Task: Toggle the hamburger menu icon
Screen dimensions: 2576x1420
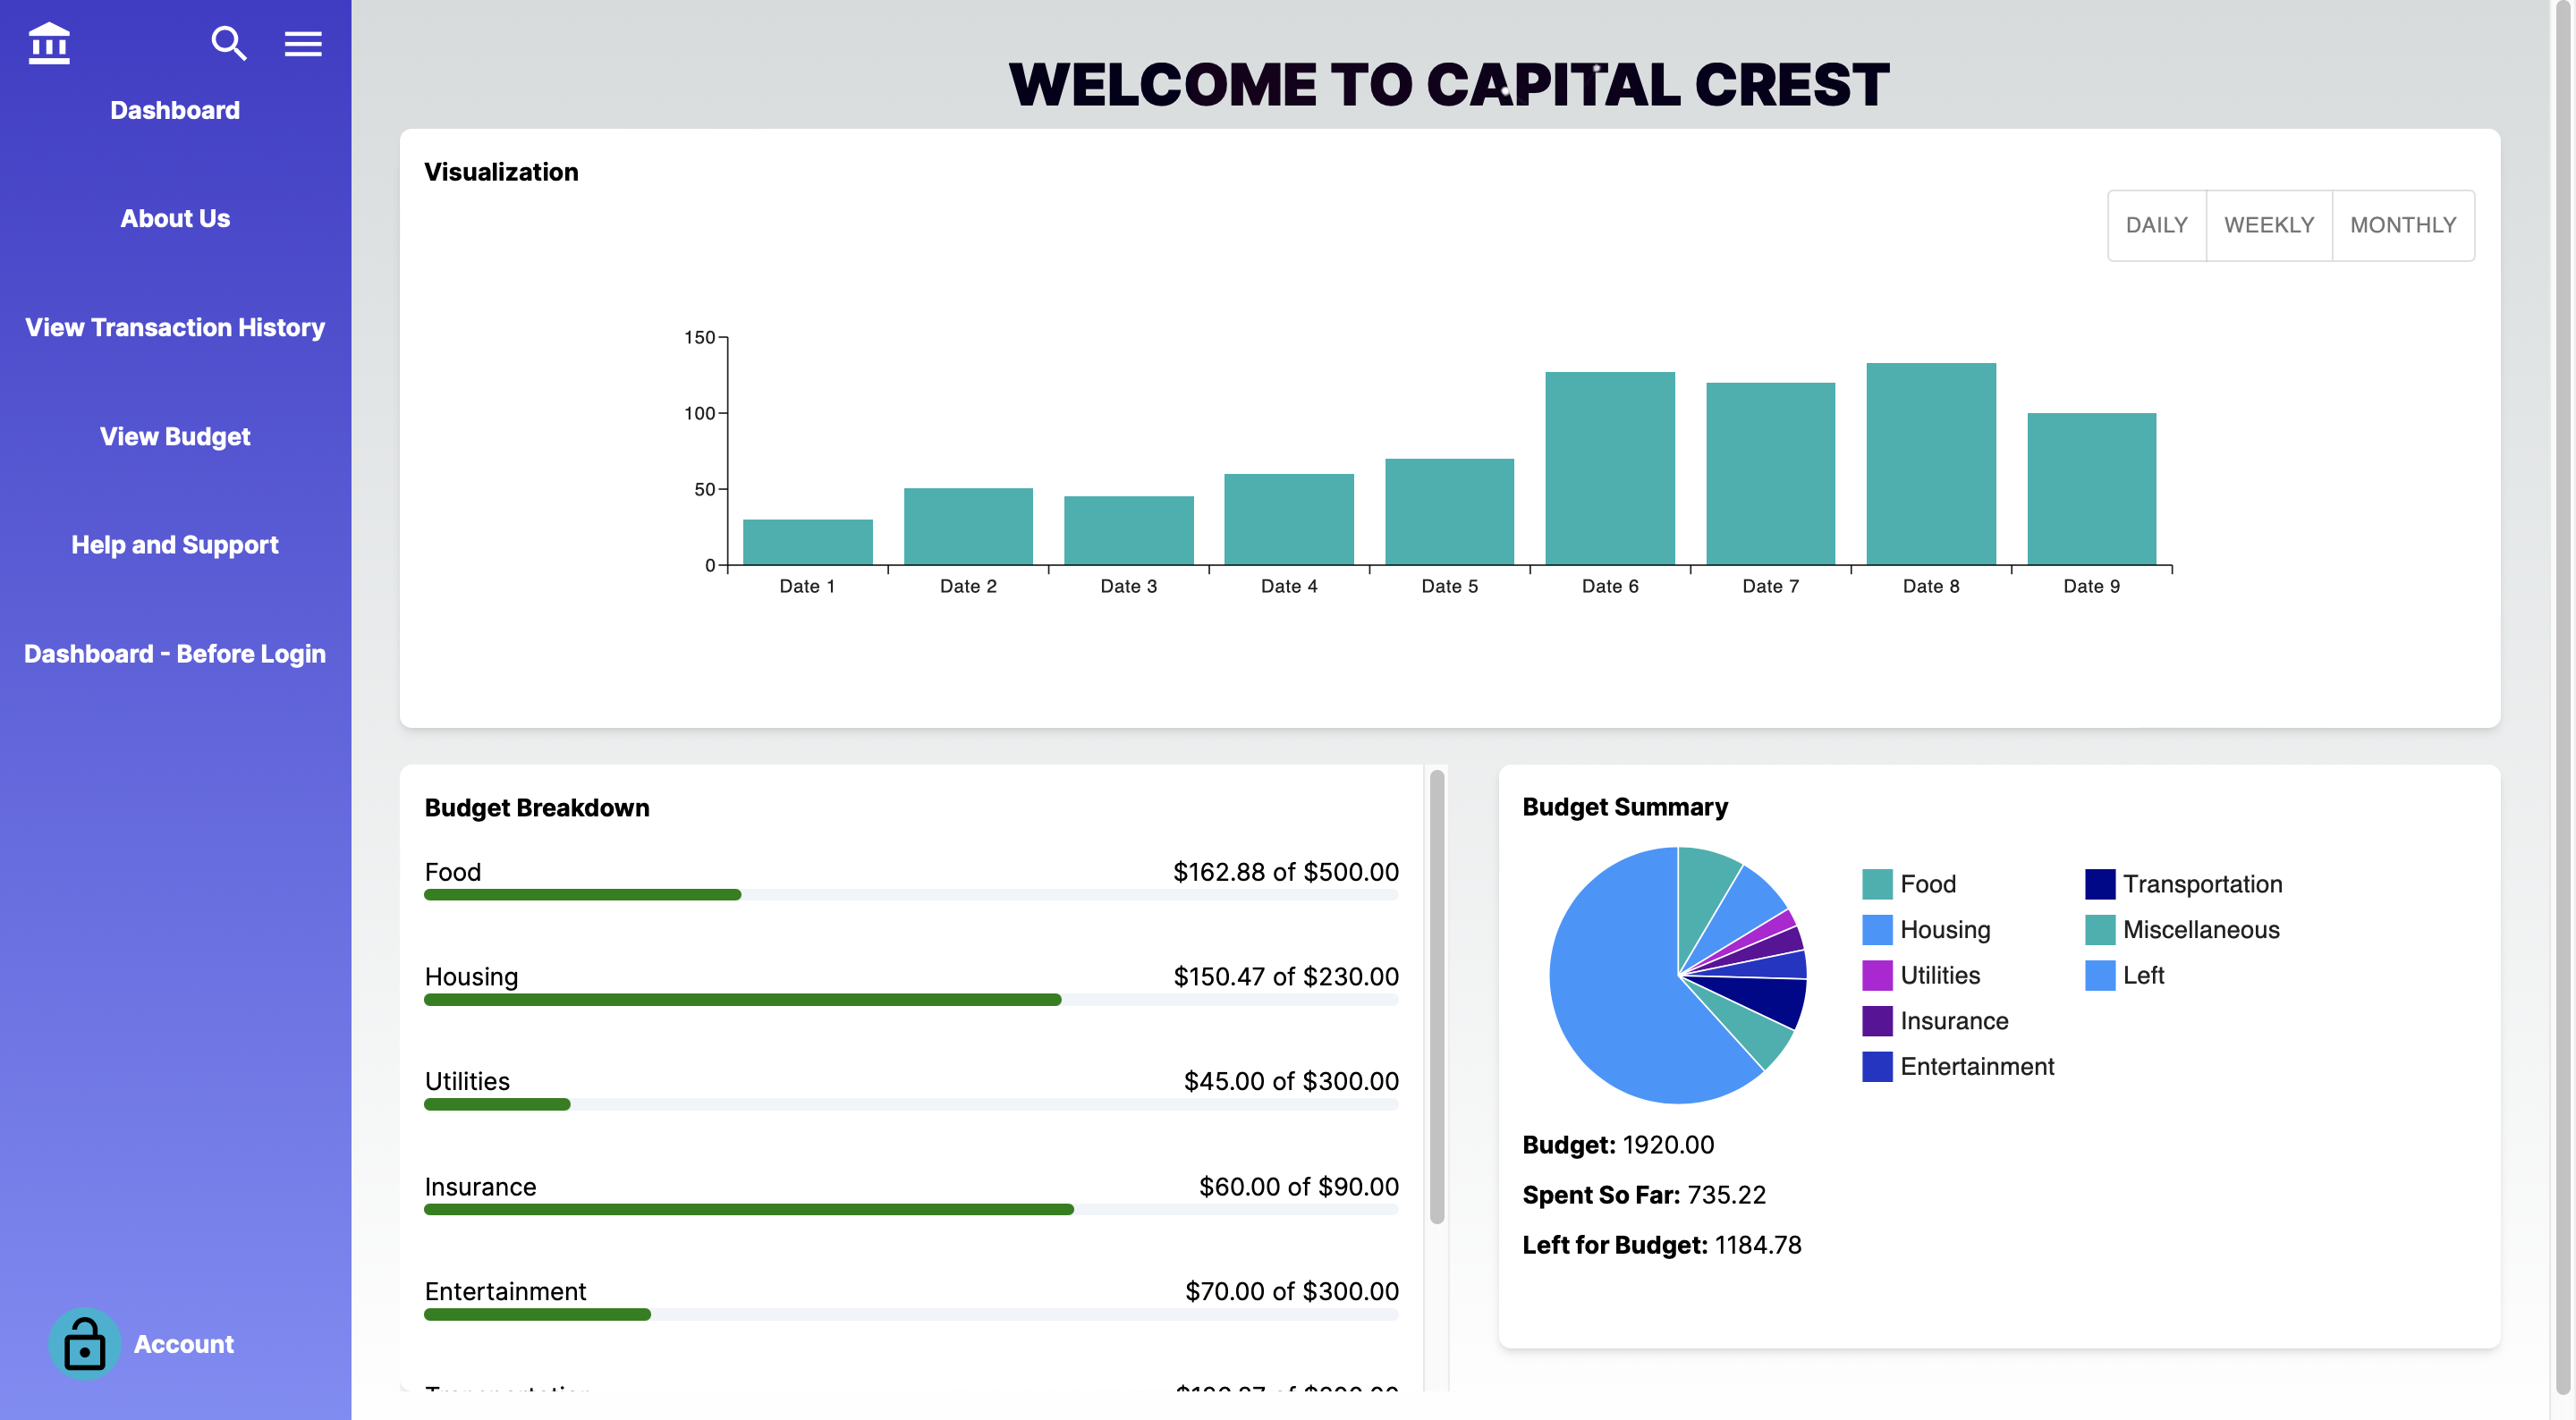Action: 303,44
